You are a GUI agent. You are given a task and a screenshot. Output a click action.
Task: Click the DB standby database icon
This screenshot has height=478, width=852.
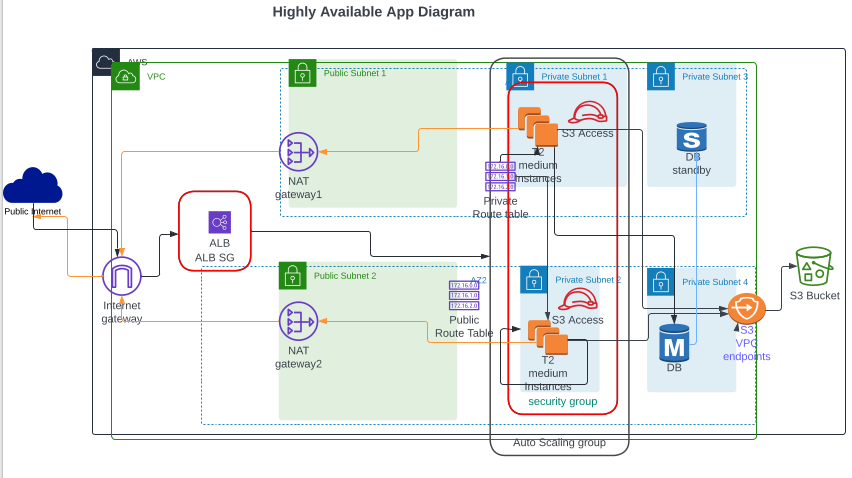click(x=691, y=138)
